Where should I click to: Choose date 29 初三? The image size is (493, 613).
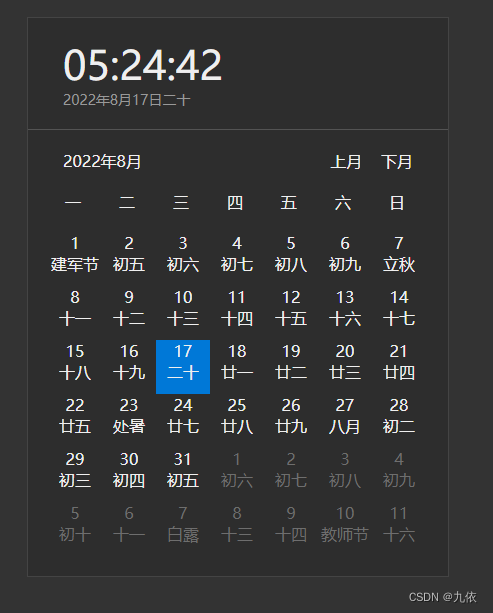tap(75, 470)
